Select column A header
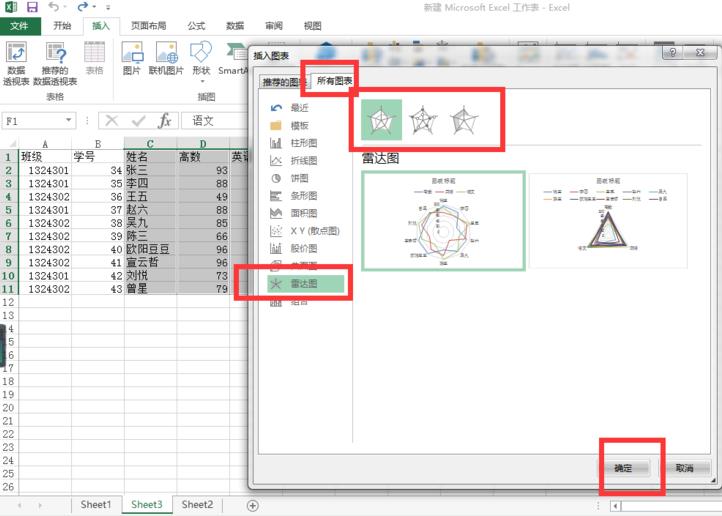 pyautogui.click(x=45, y=144)
